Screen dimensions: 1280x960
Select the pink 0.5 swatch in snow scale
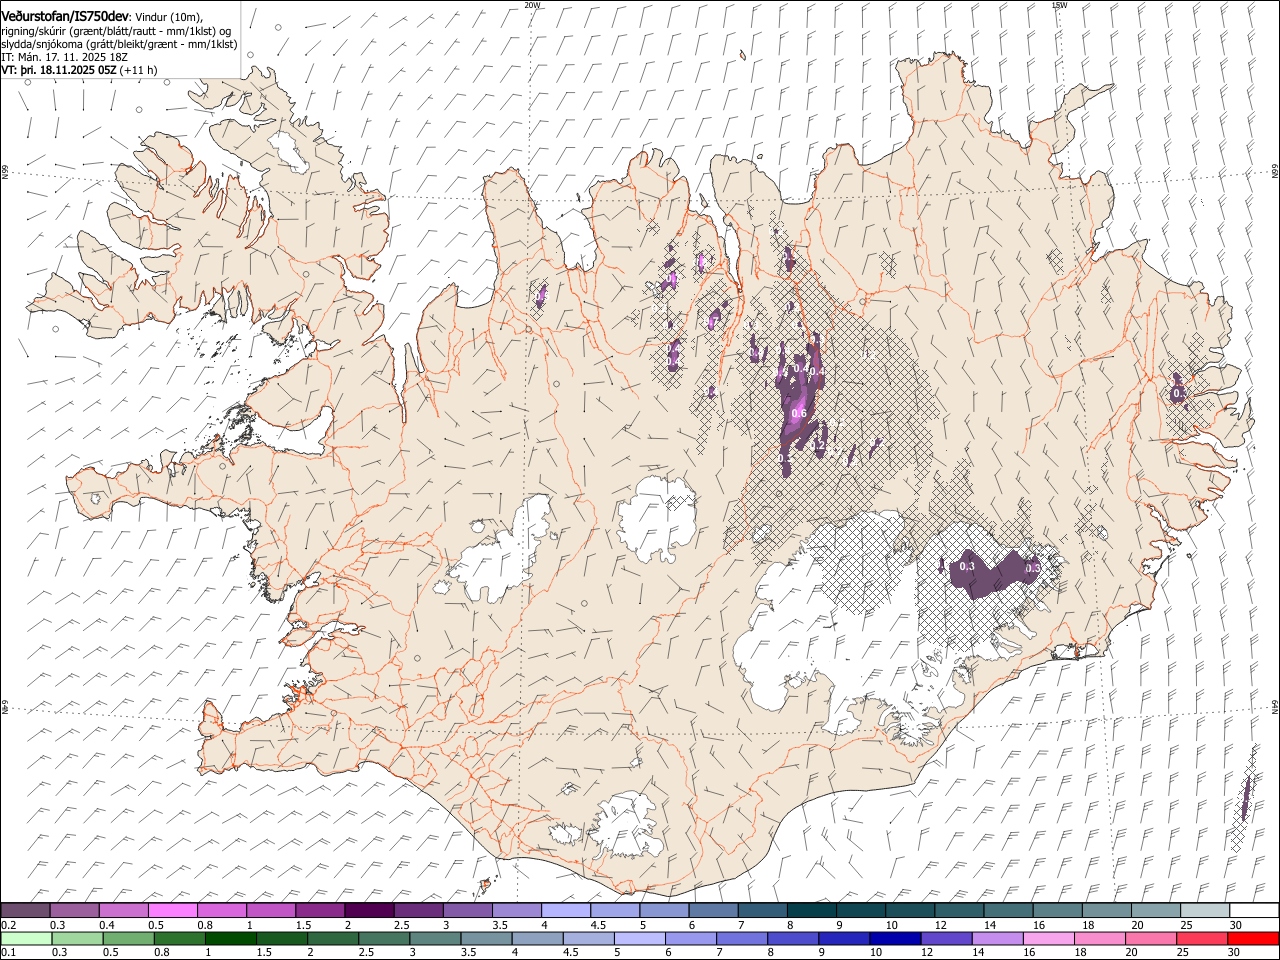coord(173,911)
